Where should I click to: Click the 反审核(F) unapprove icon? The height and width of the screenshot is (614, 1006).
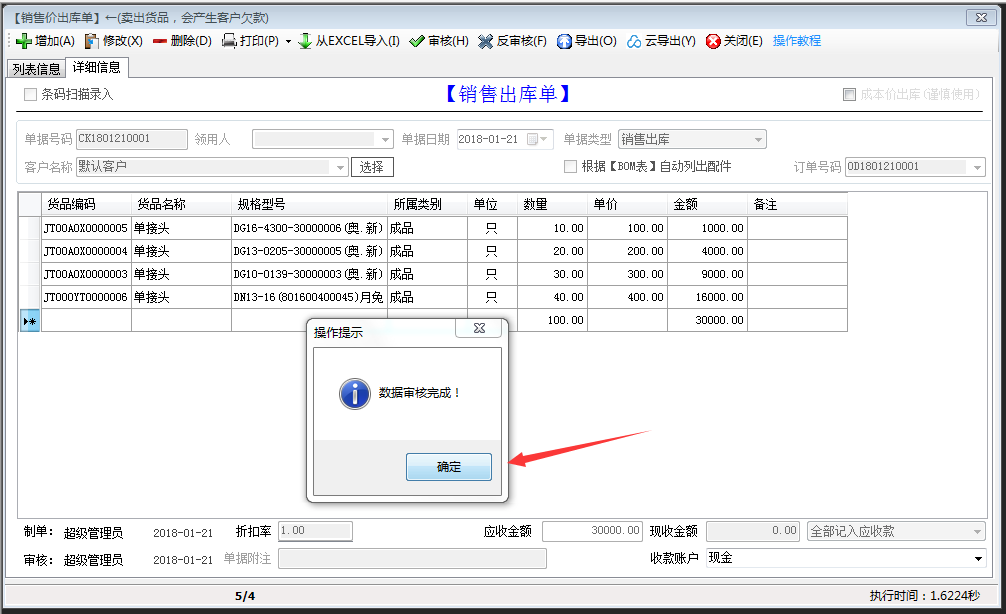click(486, 41)
